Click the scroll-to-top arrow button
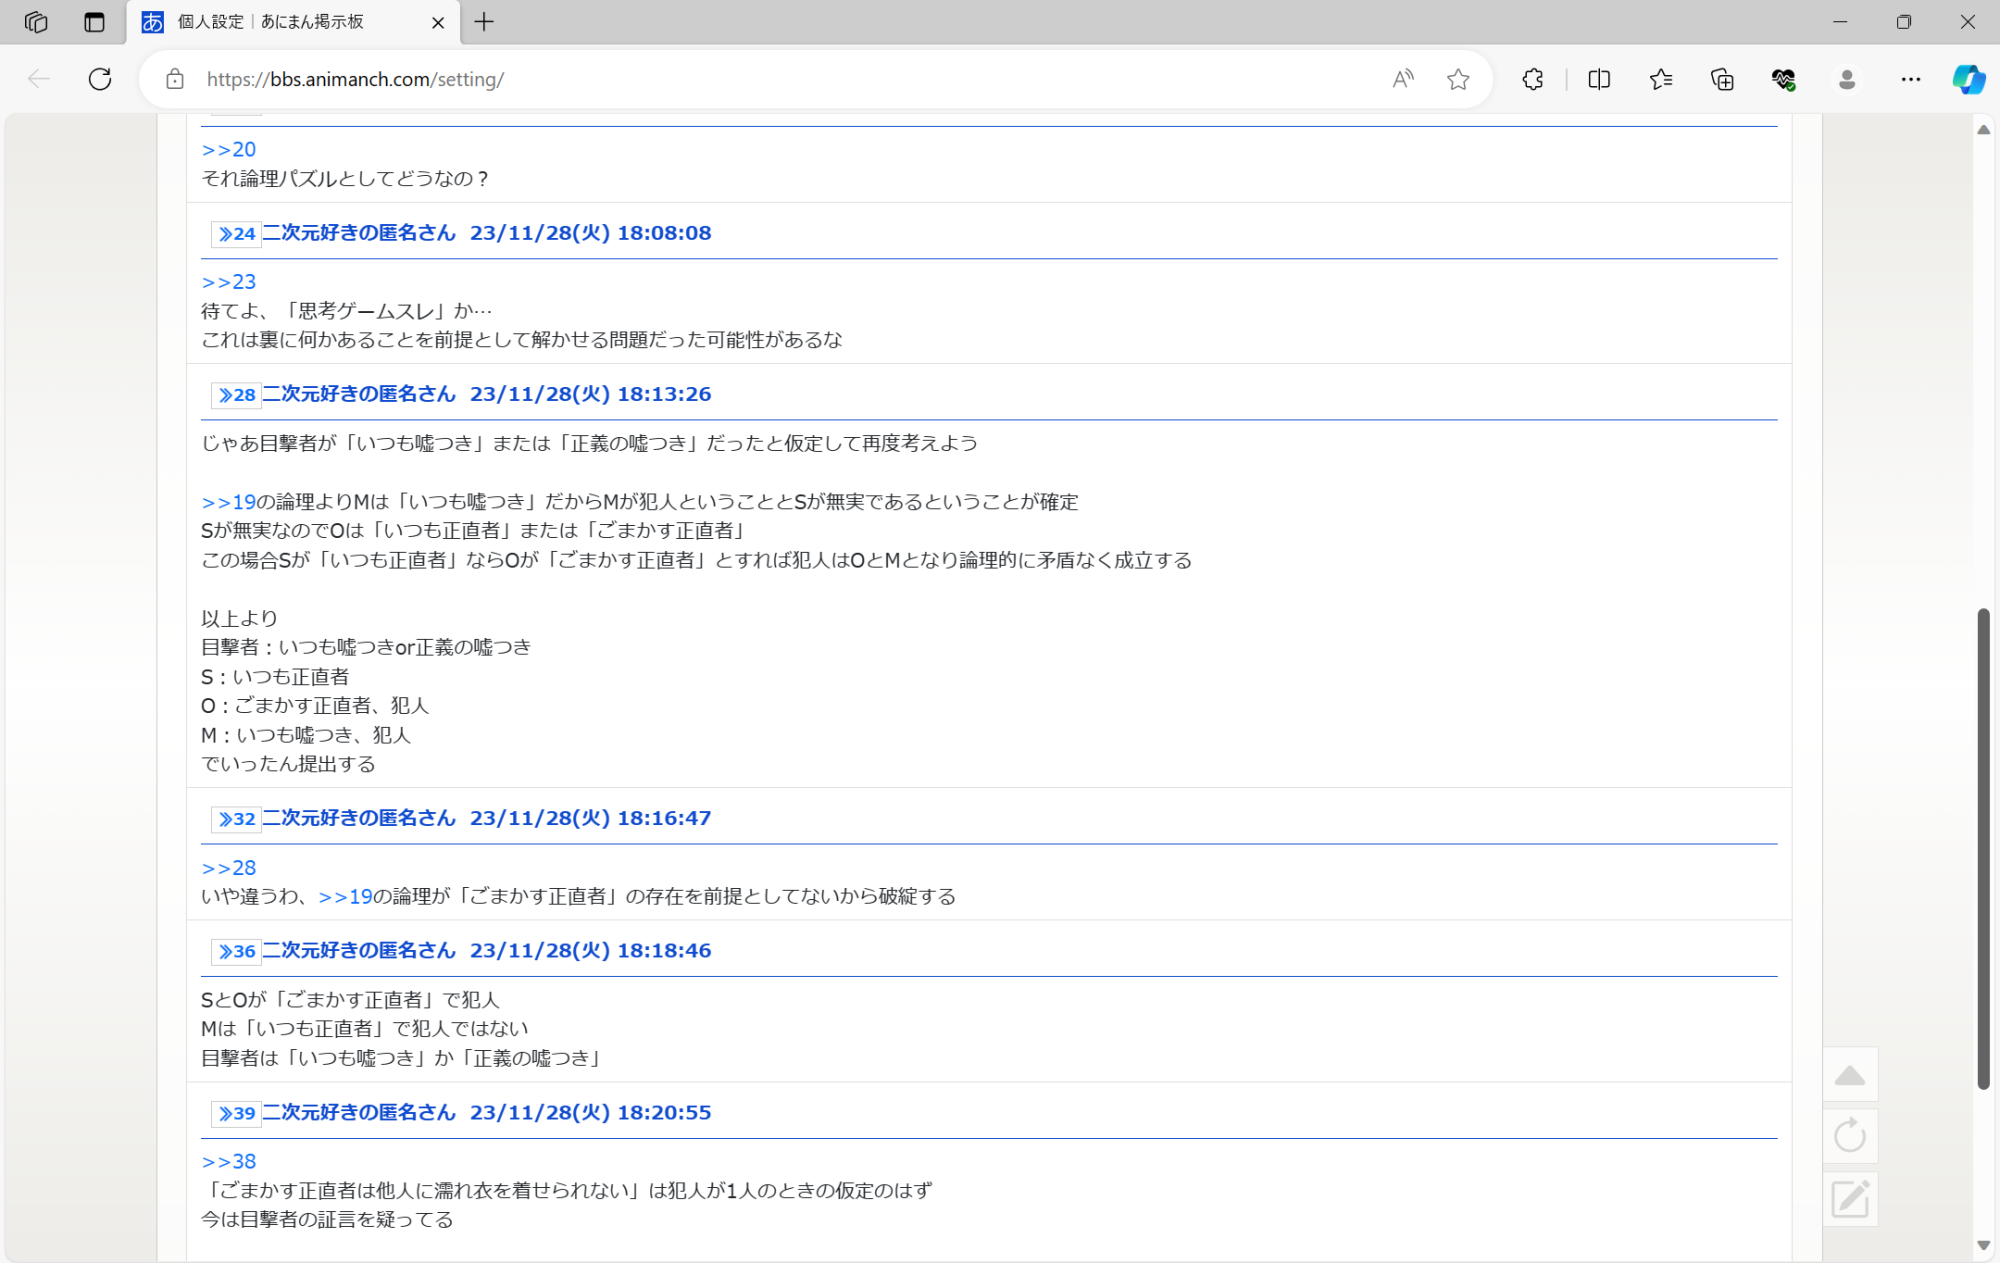 click(1850, 1076)
